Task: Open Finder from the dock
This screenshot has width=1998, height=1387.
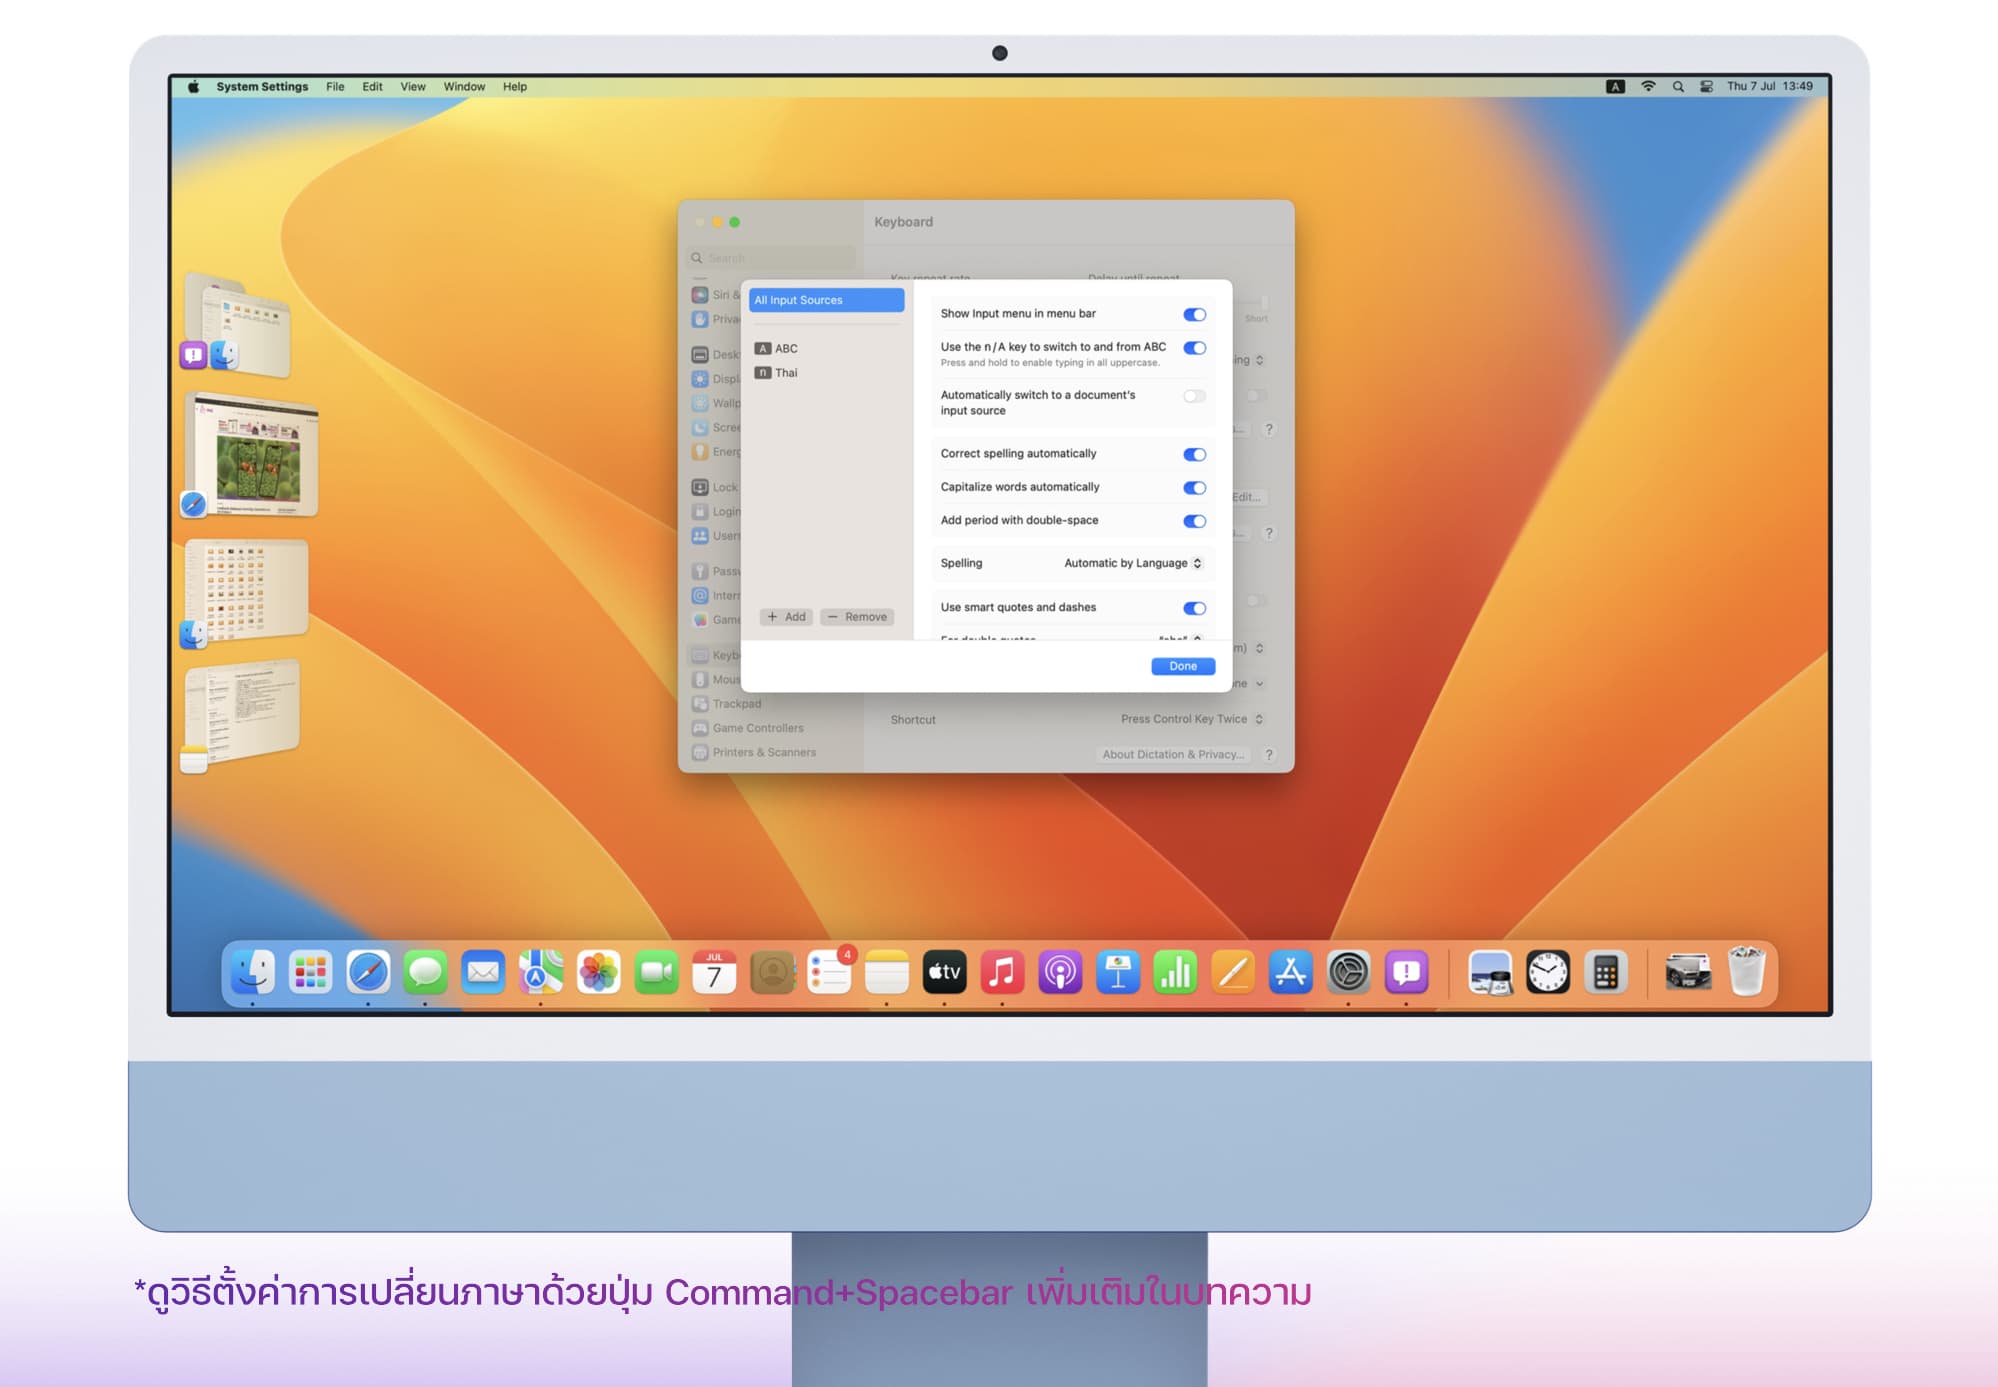Action: pyautogui.click(x=253, y=972)
